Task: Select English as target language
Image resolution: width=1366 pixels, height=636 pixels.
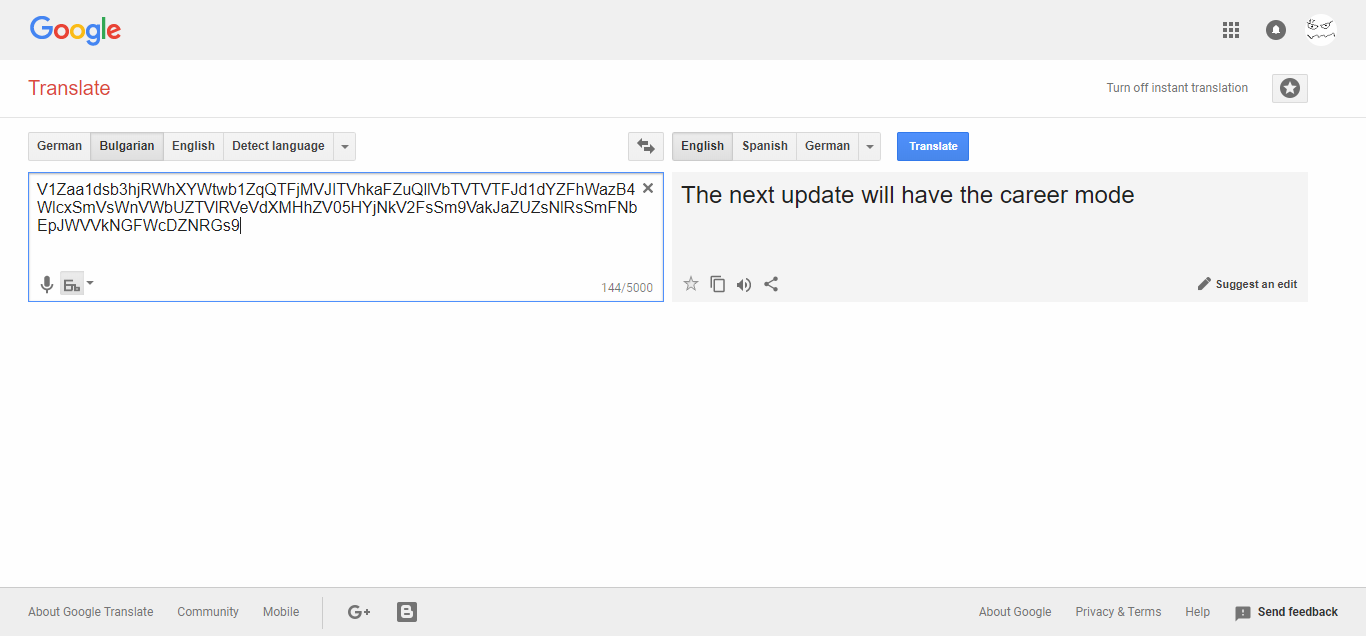Action: (703, 146)
